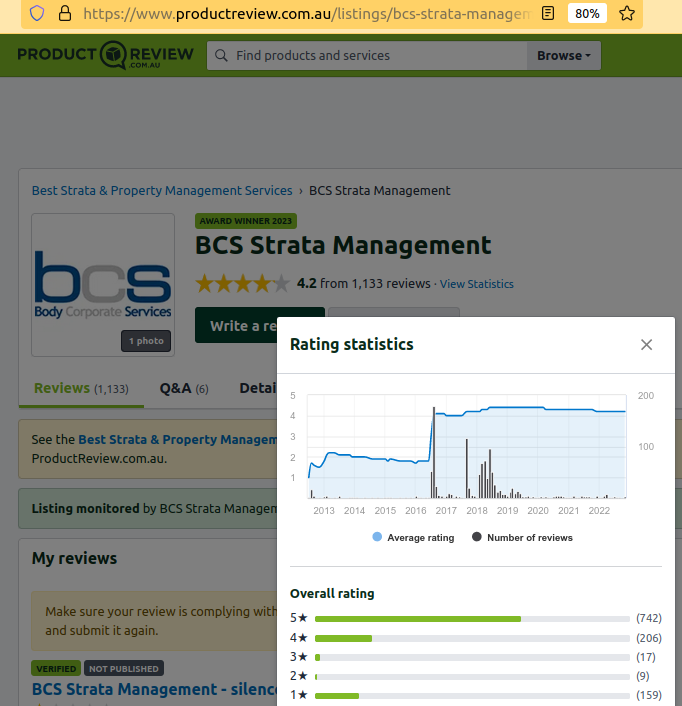Click the 3 star rating bar
The image size is (682, 706).
(472, 658)
